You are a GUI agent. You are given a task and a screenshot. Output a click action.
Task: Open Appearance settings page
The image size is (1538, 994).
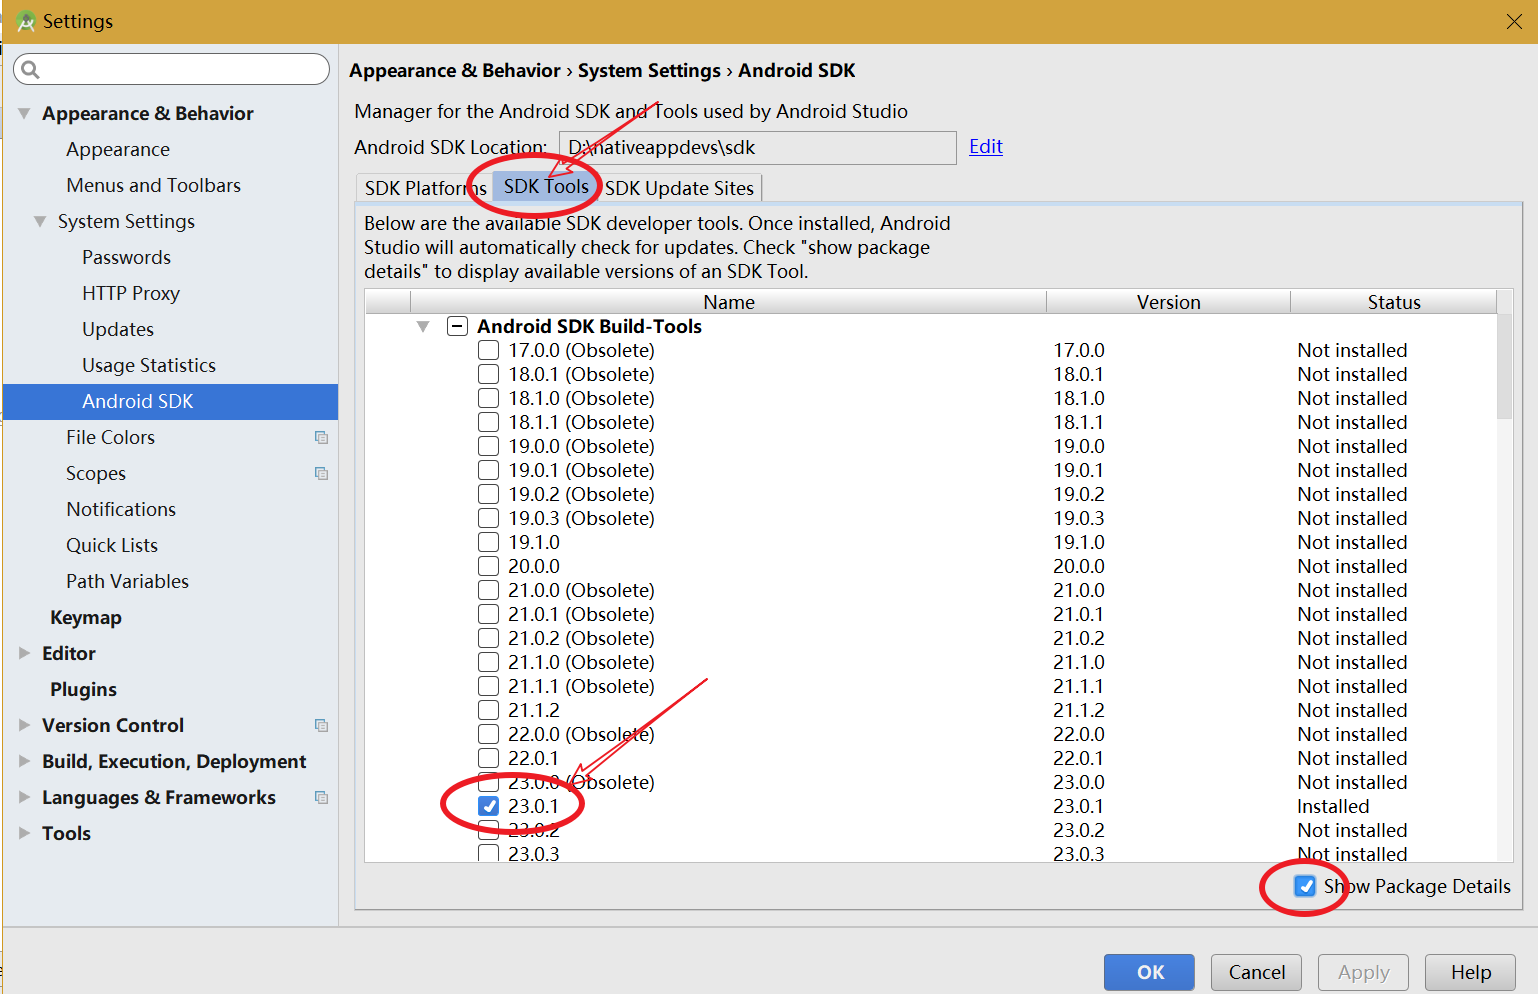pos(118,149)
